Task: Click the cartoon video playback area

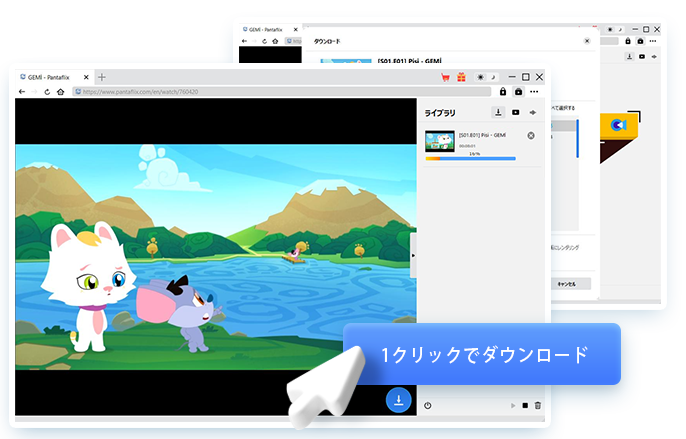Action: pyautogui.click(x=216, y=257)
